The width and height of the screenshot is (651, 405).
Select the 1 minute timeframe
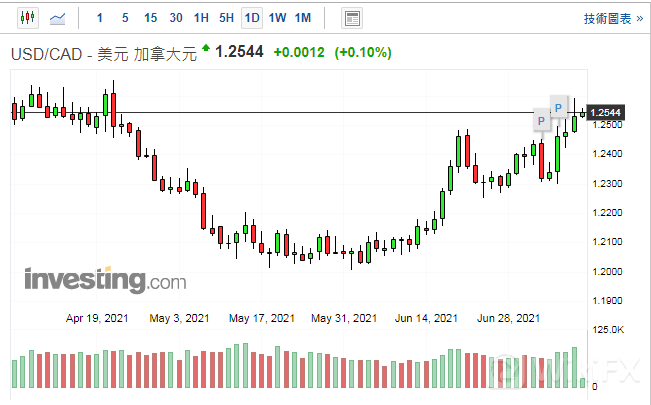coord(99,18)
